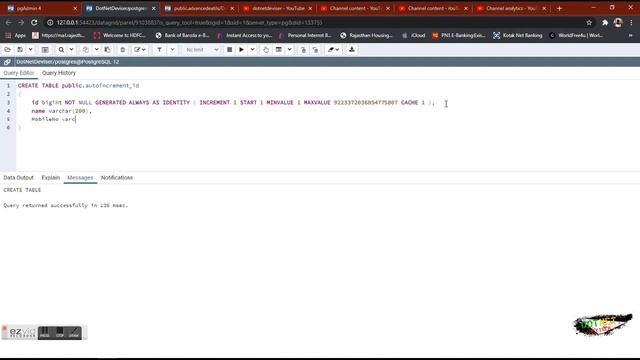The height and width of the screenshot is (360, 640).
Task: Click 'CREATE TABLE' text in Messages panel
Action: pyautogui.click(x=22, y=190)
